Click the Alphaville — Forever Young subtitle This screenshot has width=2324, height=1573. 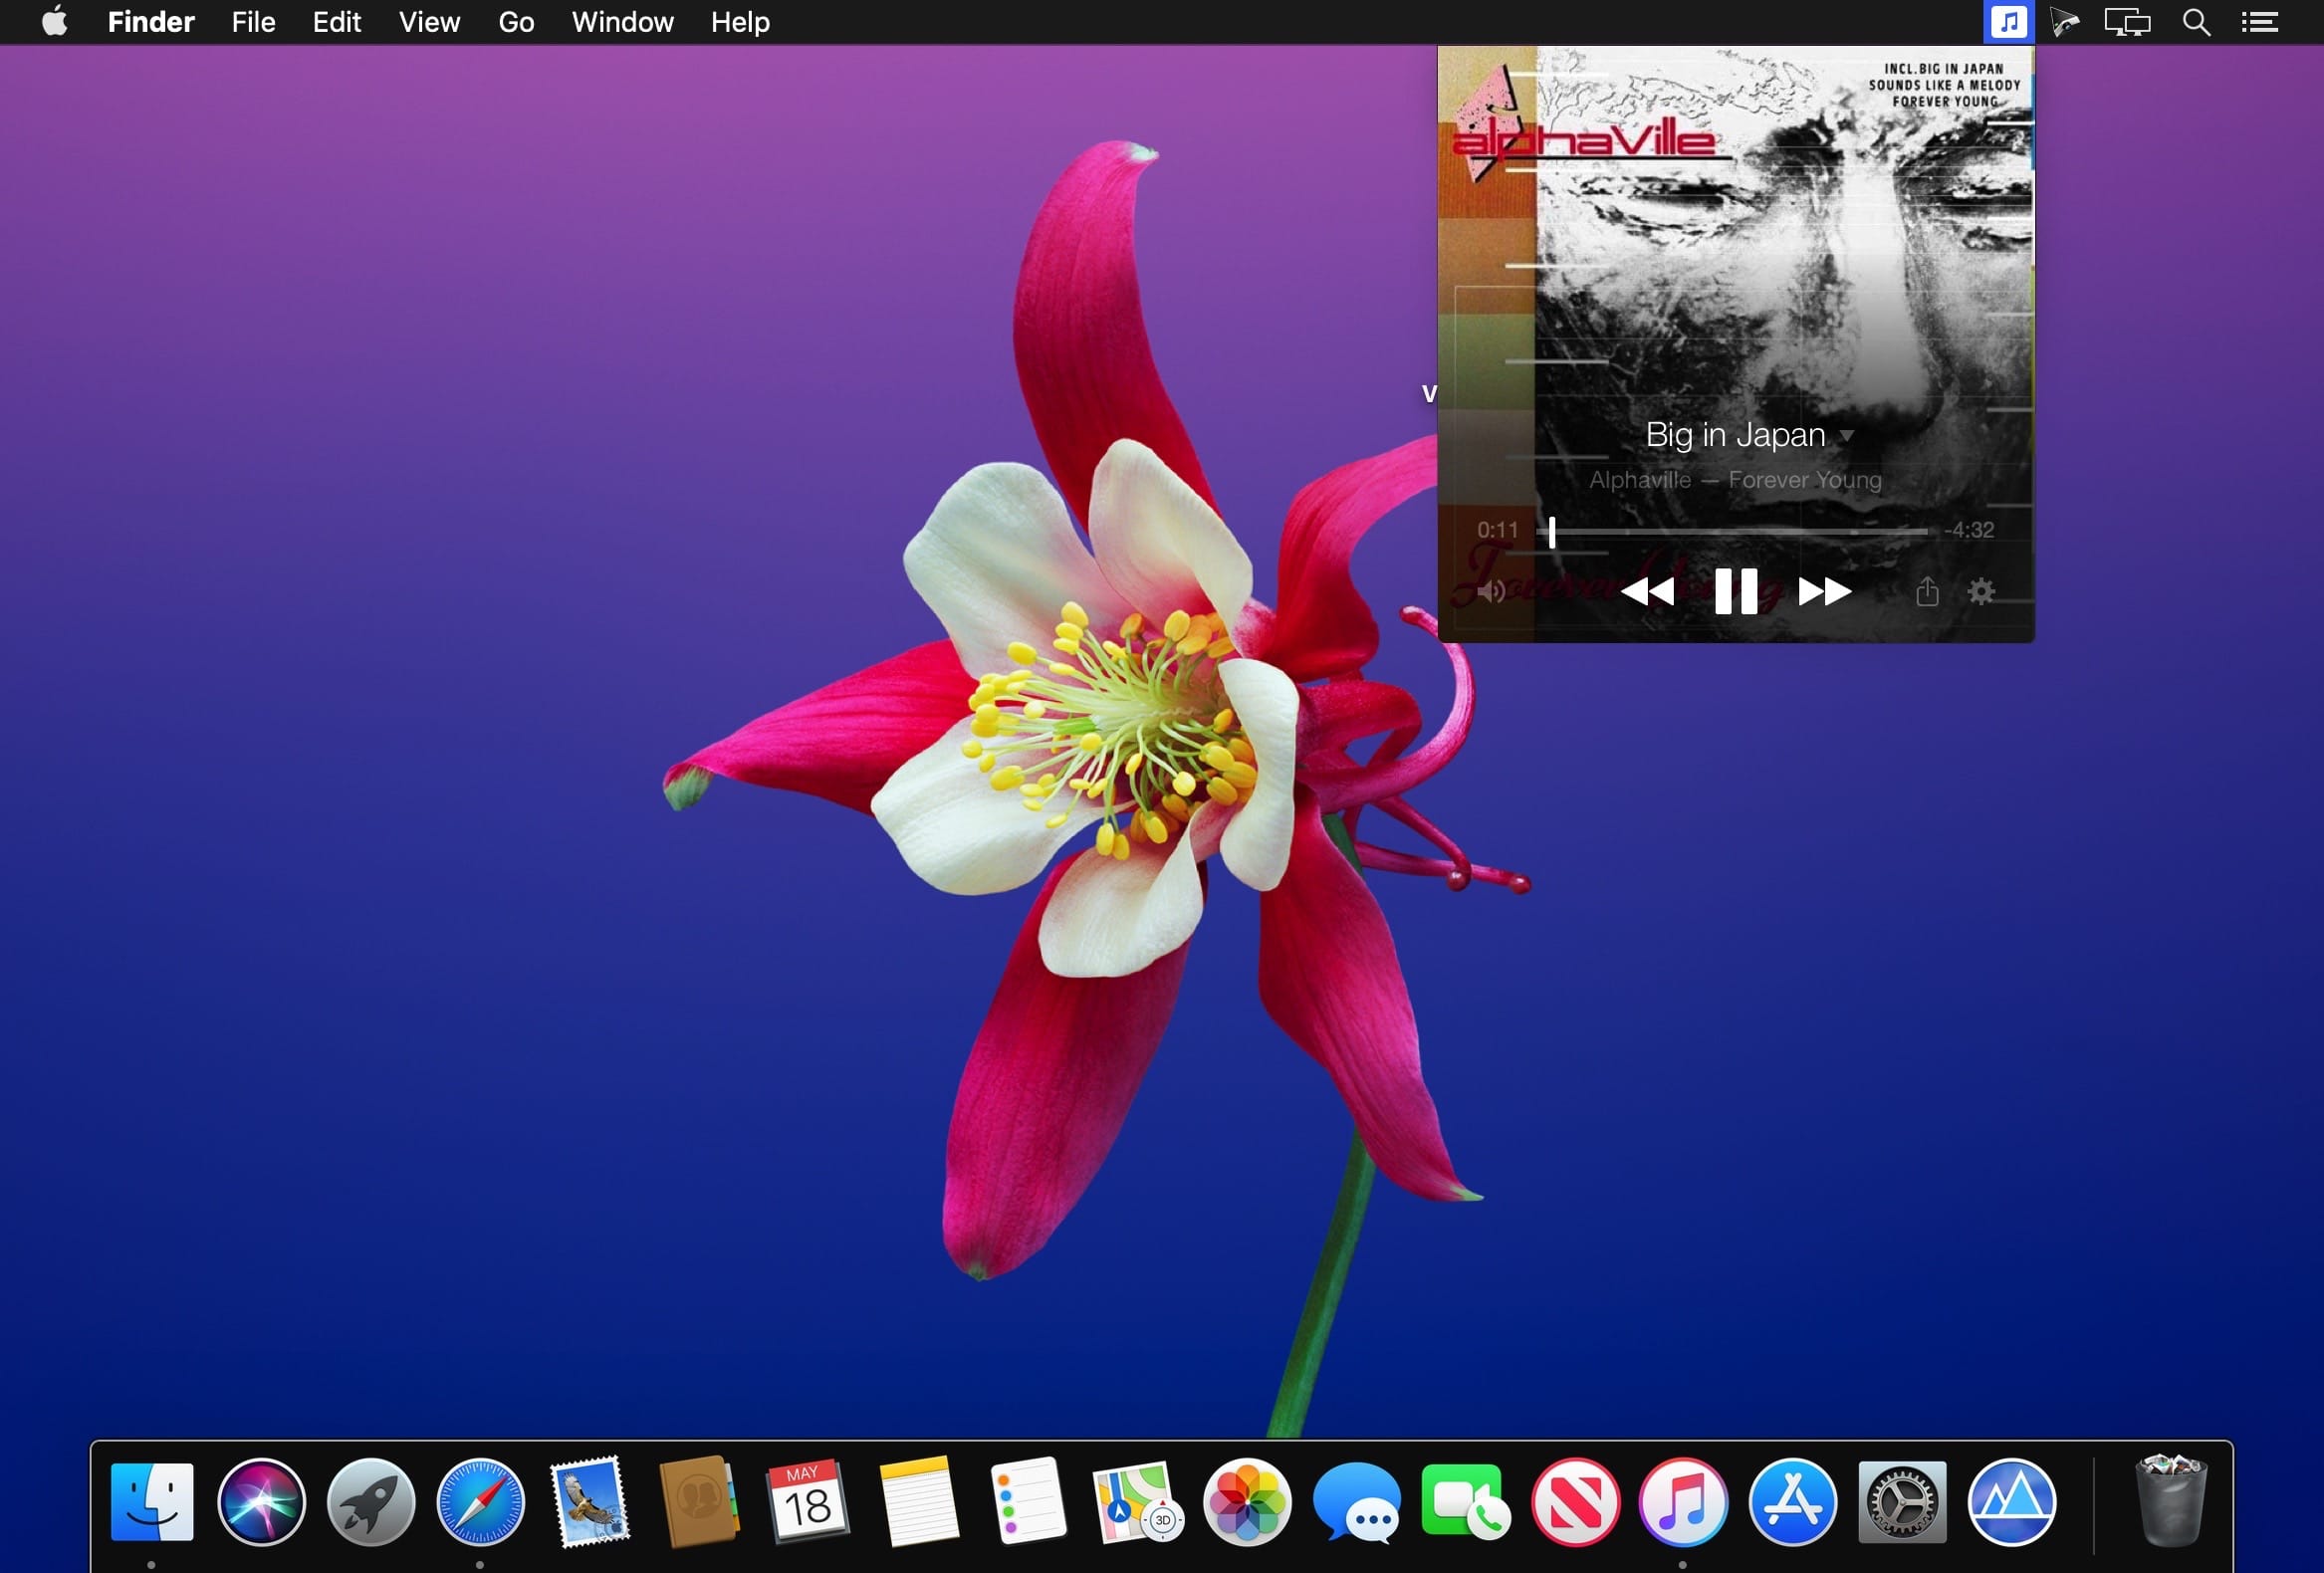pos(1735,480)
